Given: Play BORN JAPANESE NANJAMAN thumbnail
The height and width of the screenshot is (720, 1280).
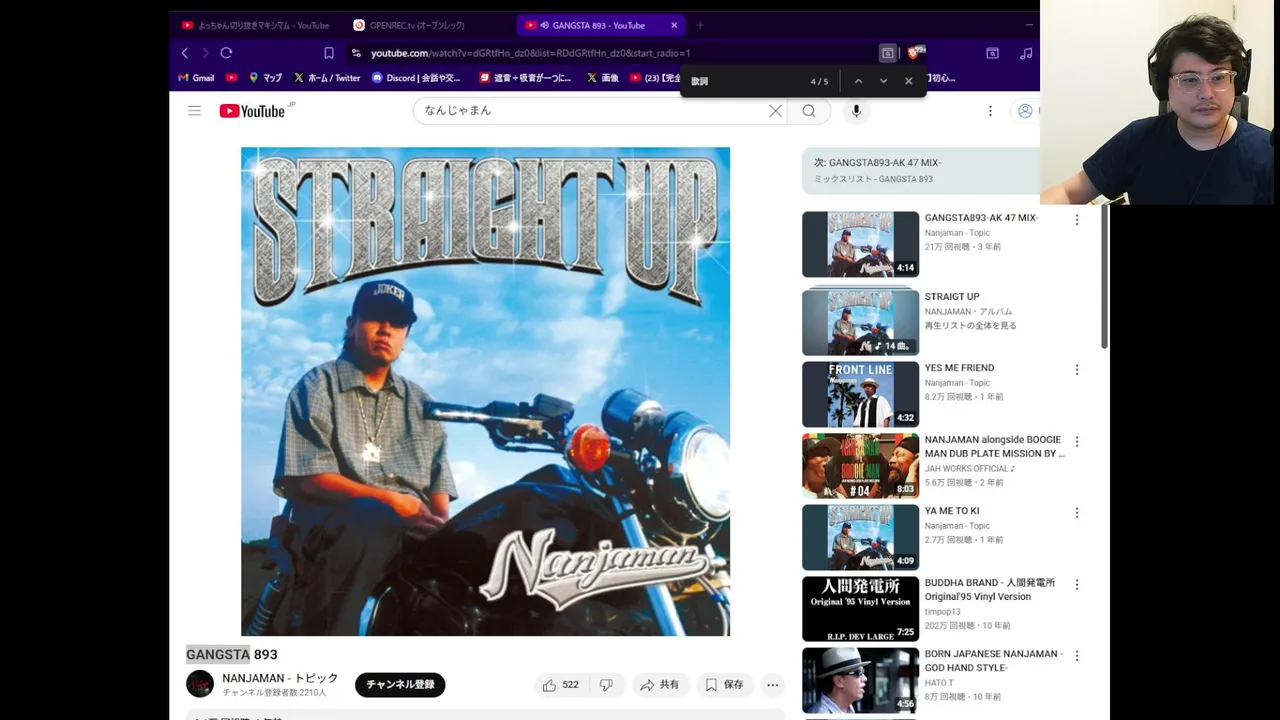Looking at the screenshot, I should click(x=860, y=680).
